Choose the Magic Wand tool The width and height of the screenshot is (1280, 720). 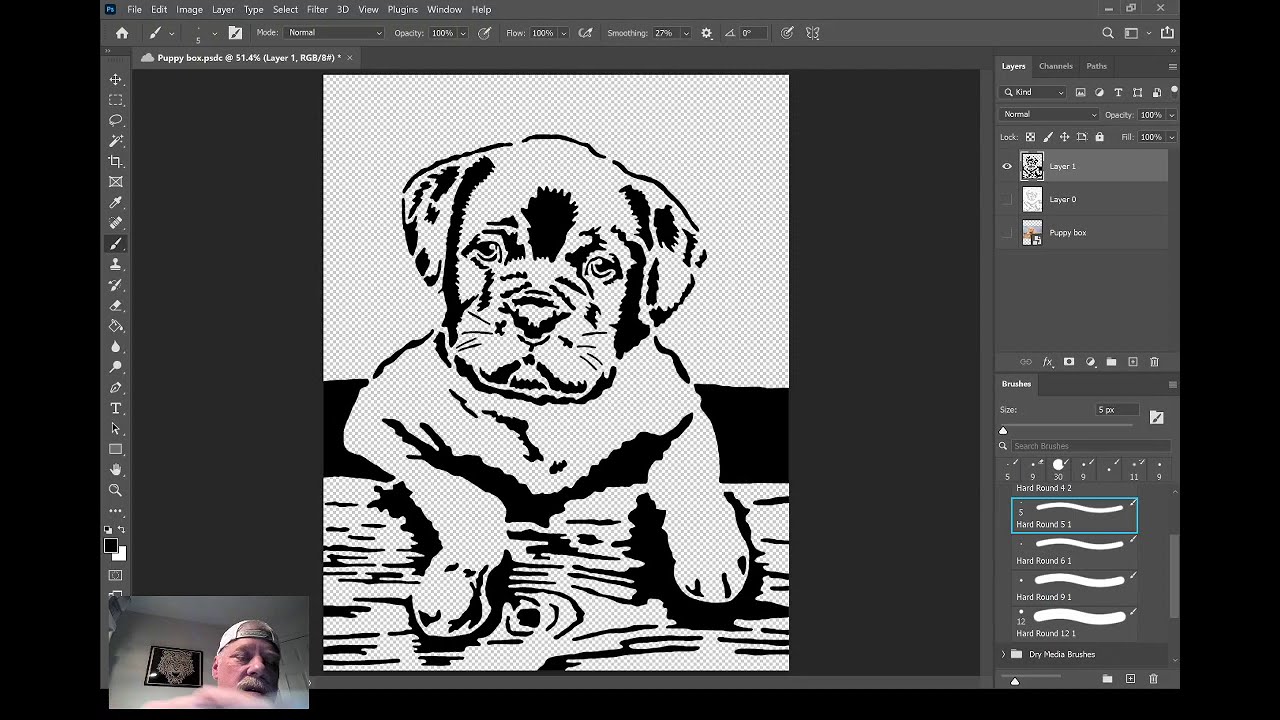[116, 141]
